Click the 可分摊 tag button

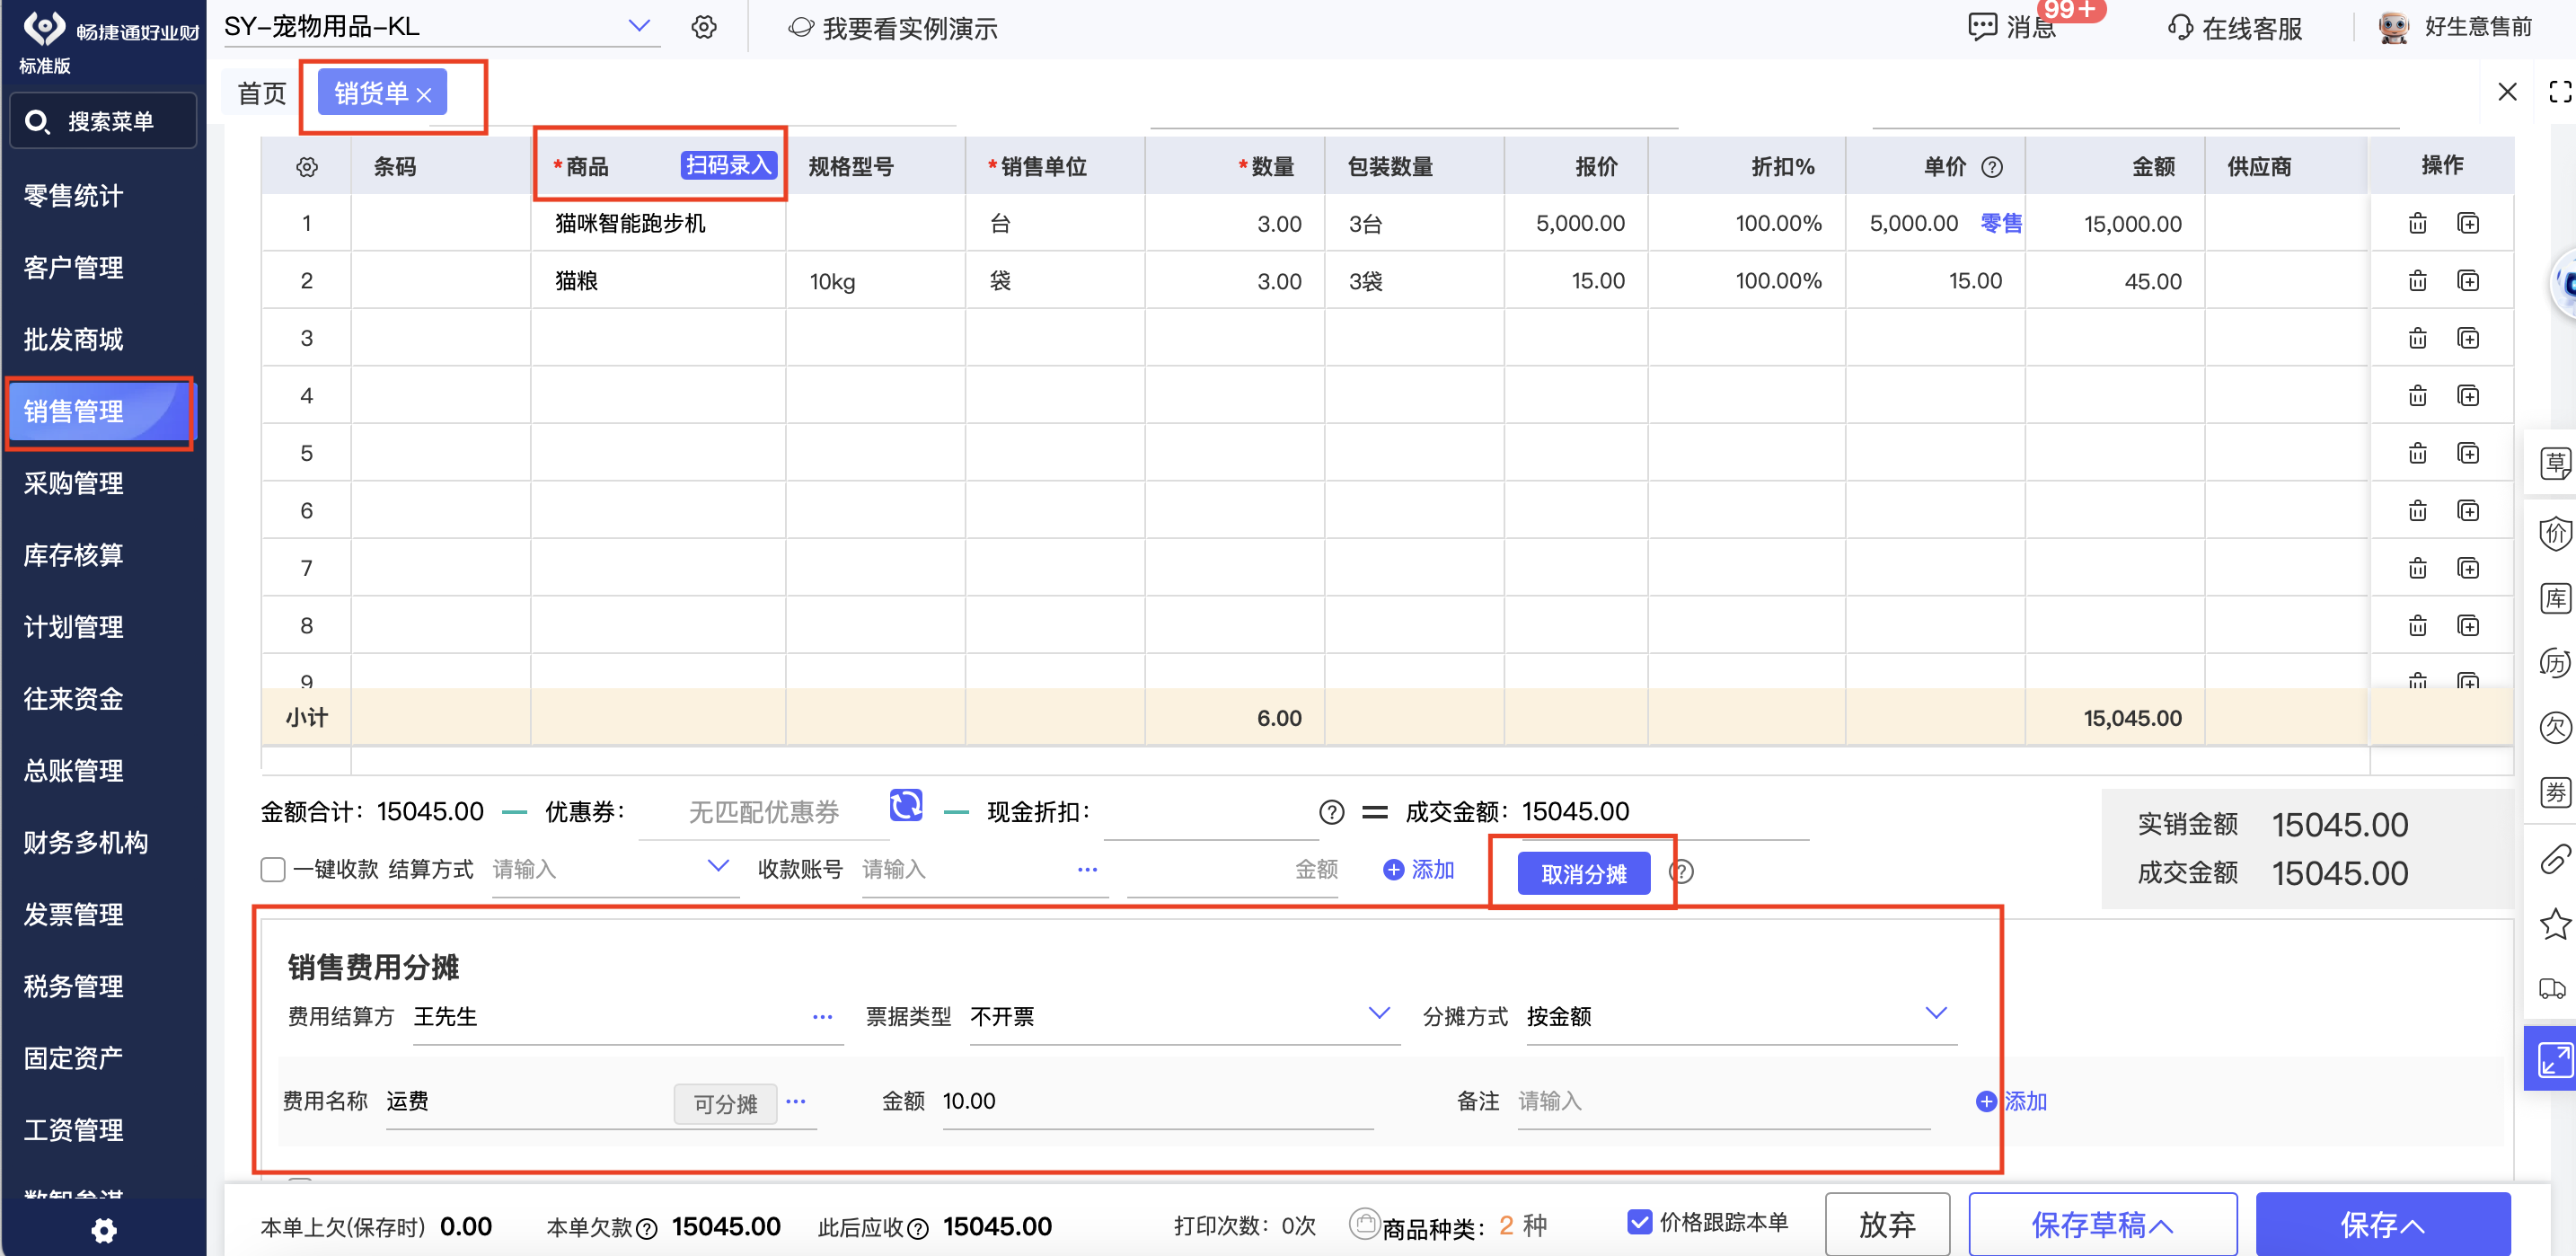(725, 1104)
